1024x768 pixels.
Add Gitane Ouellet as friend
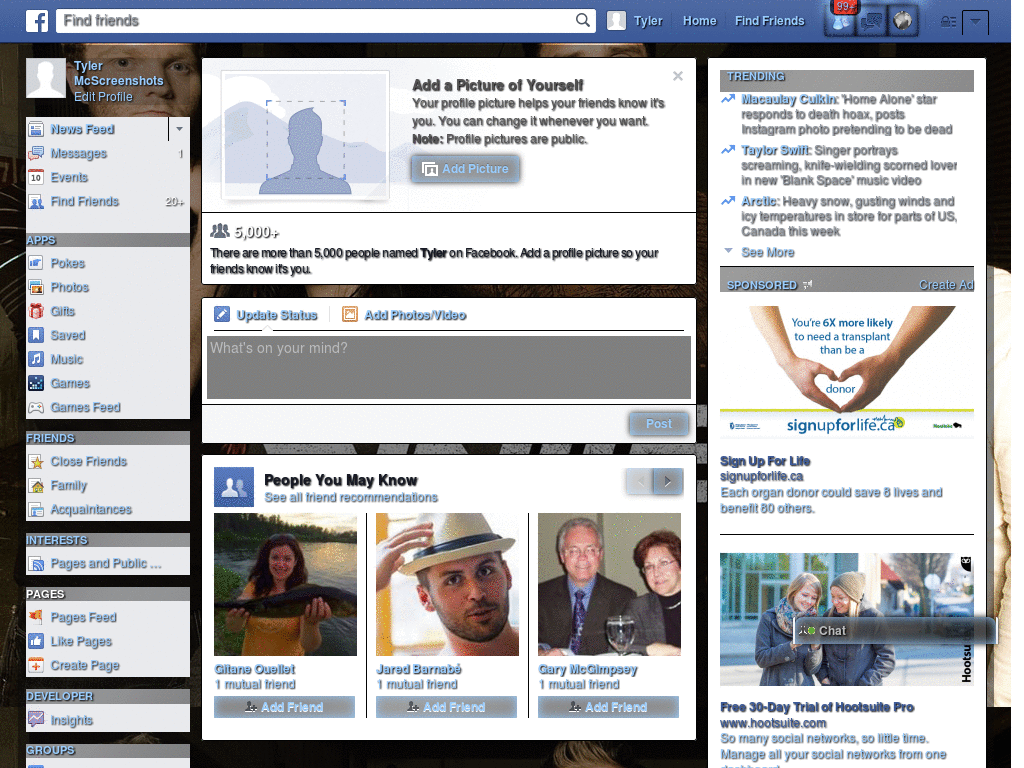coord(284,707)
